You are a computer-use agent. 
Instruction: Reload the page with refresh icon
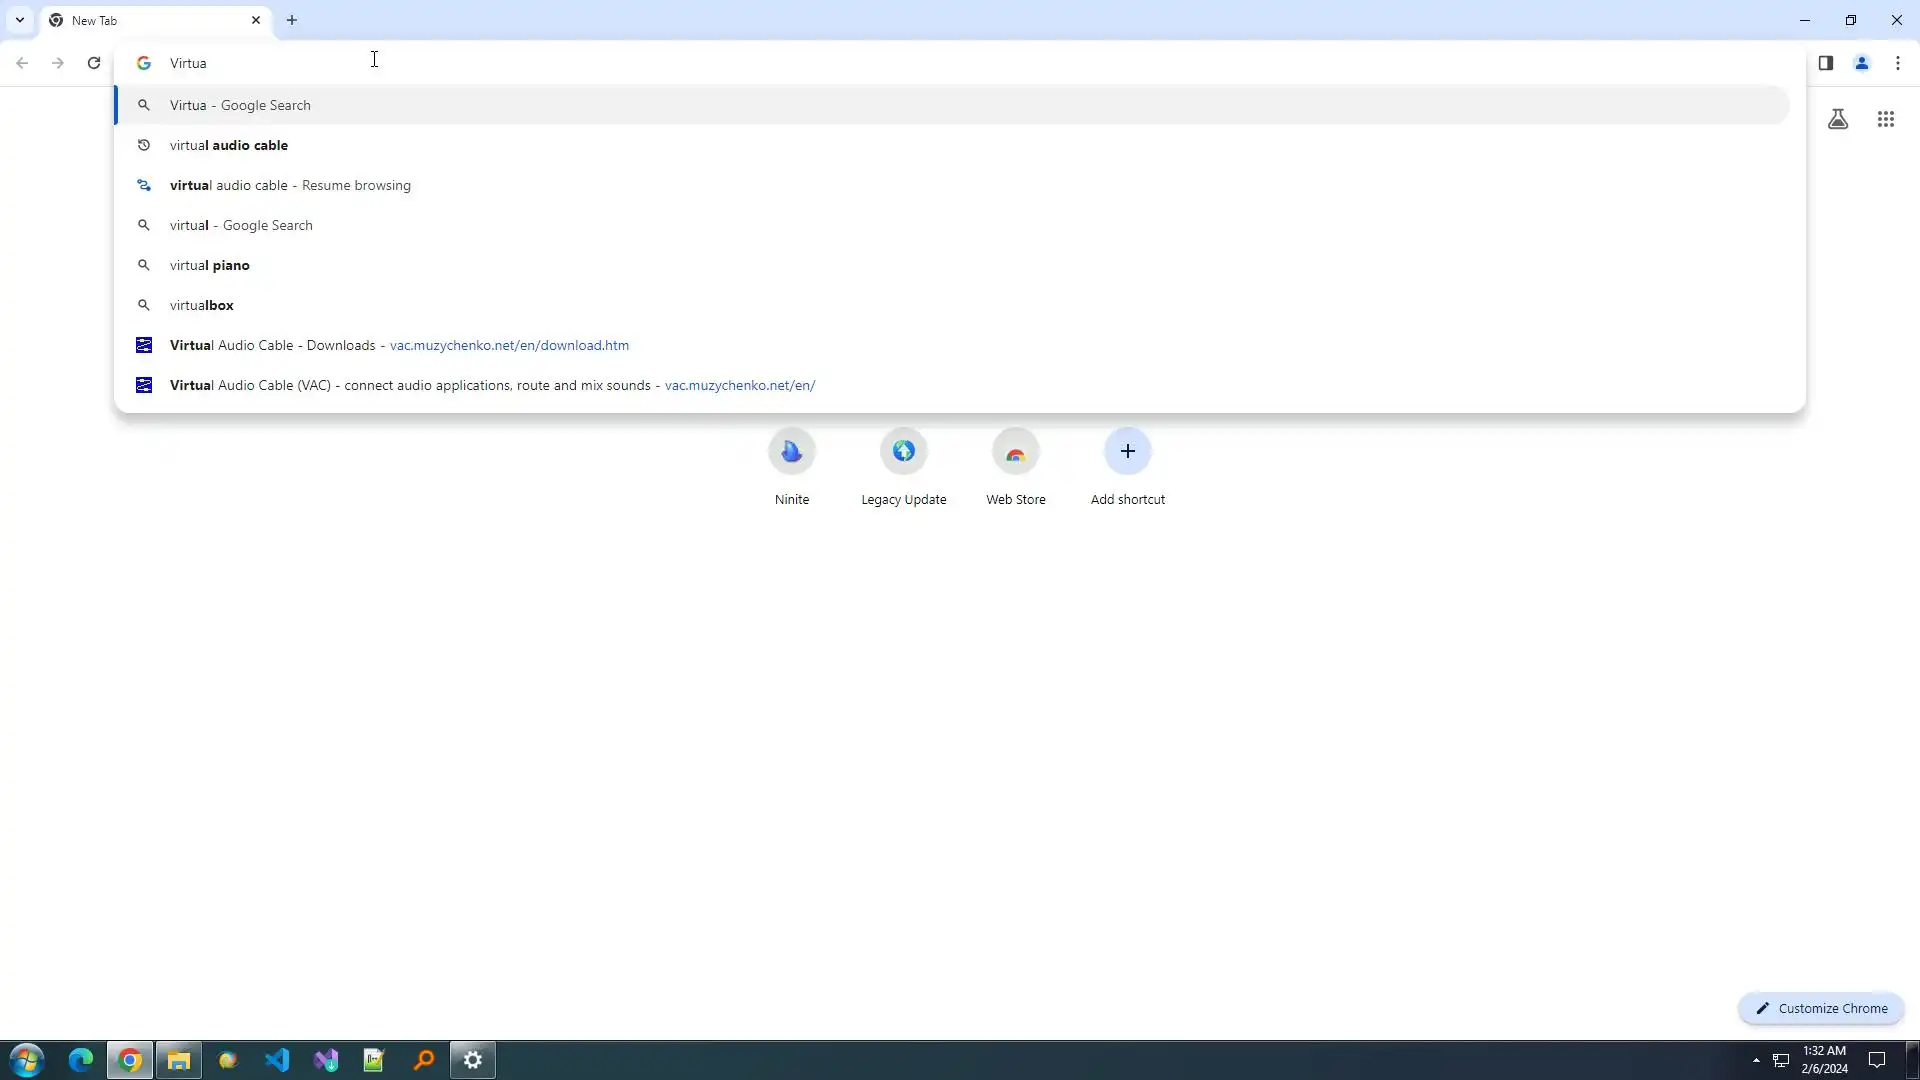click(94, 63)
